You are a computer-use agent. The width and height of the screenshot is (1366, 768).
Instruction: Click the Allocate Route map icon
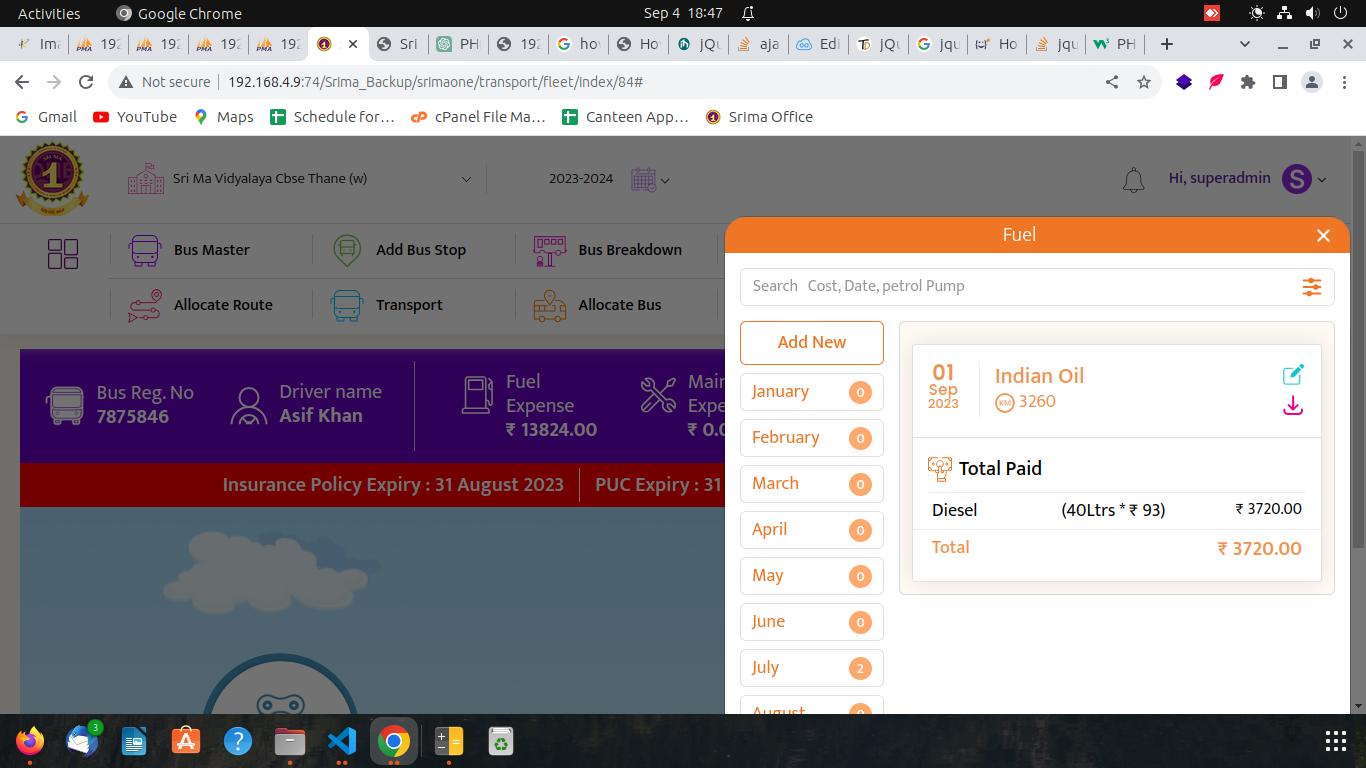[x=144, y=305]
